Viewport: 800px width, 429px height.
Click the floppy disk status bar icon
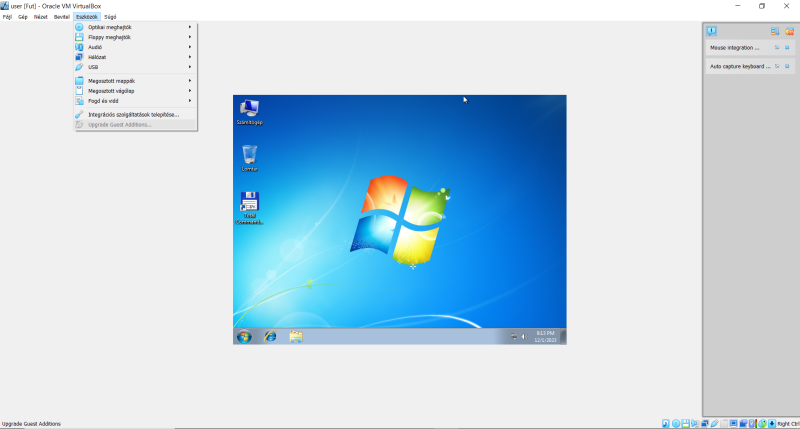[686, 423]
